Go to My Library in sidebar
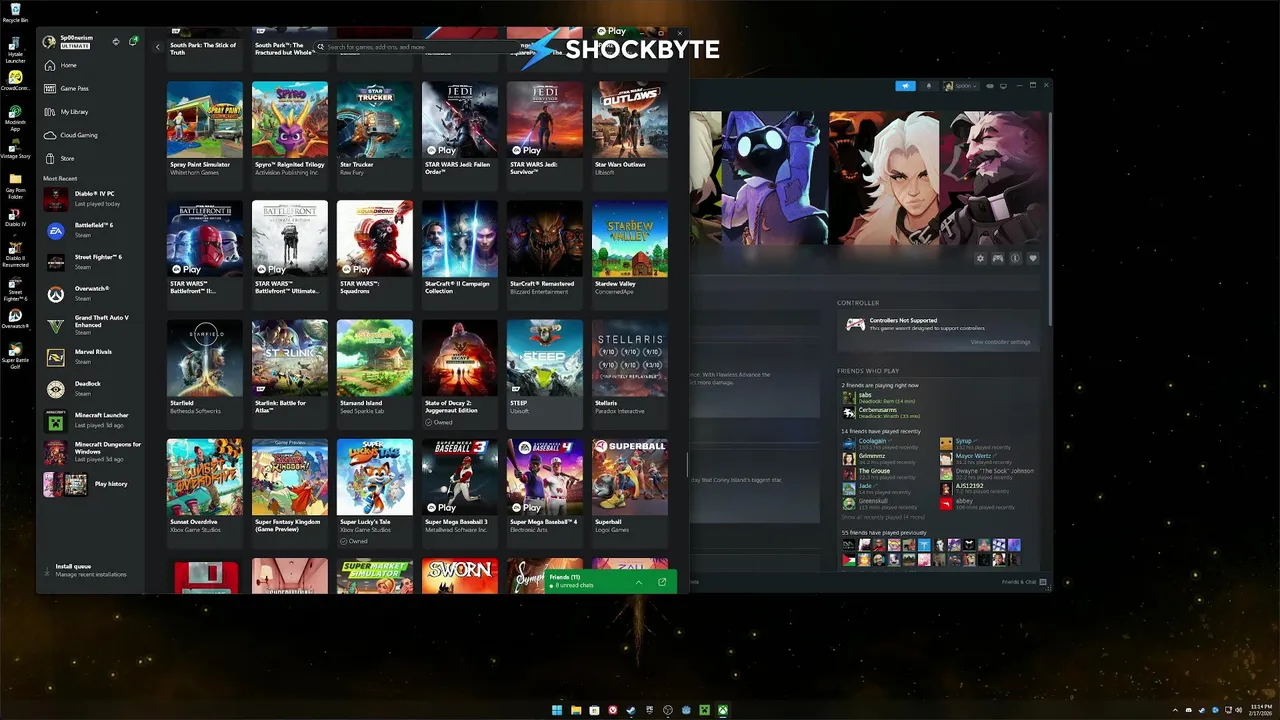 click(91, 112)
